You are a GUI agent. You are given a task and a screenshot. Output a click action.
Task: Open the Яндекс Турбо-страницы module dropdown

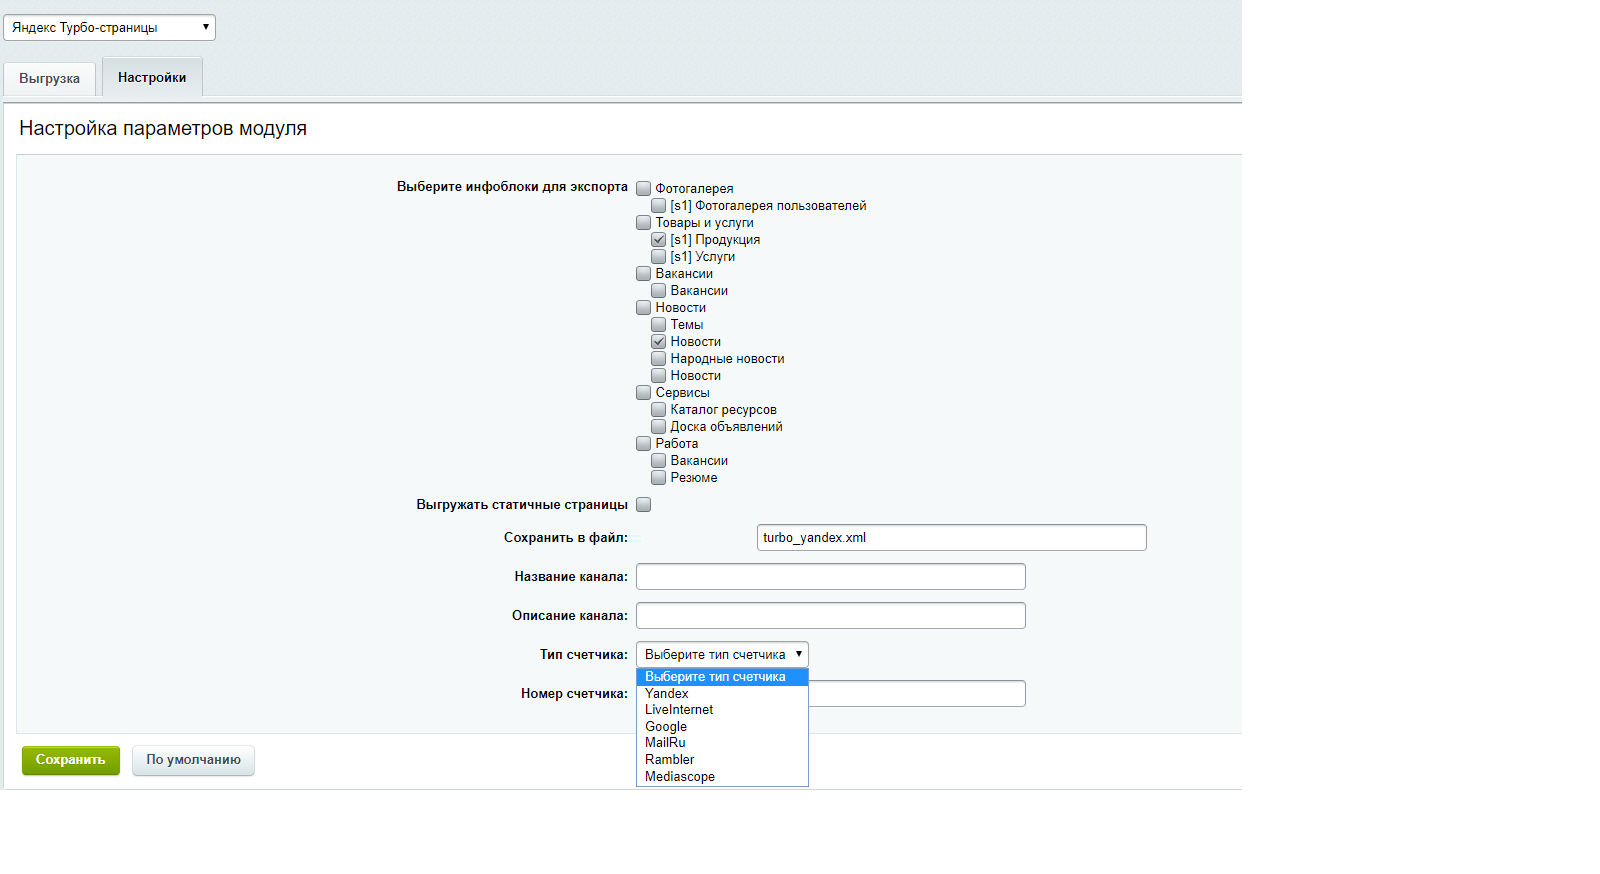[109, 27]
